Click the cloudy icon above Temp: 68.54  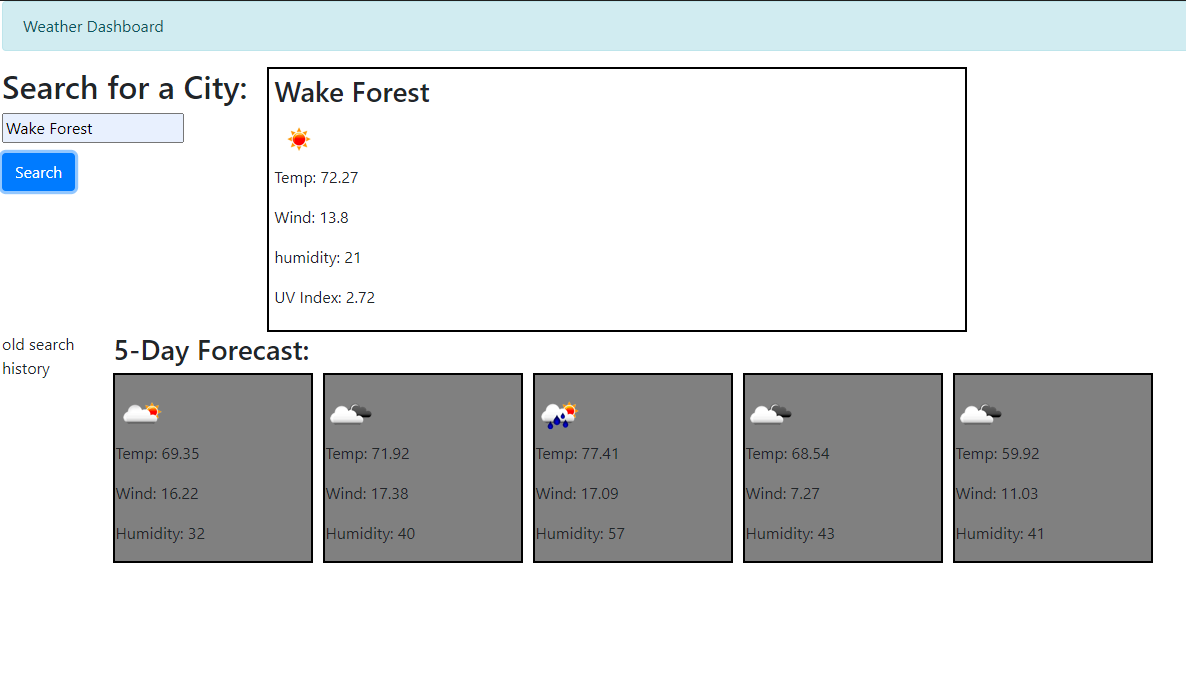point(771,414)
